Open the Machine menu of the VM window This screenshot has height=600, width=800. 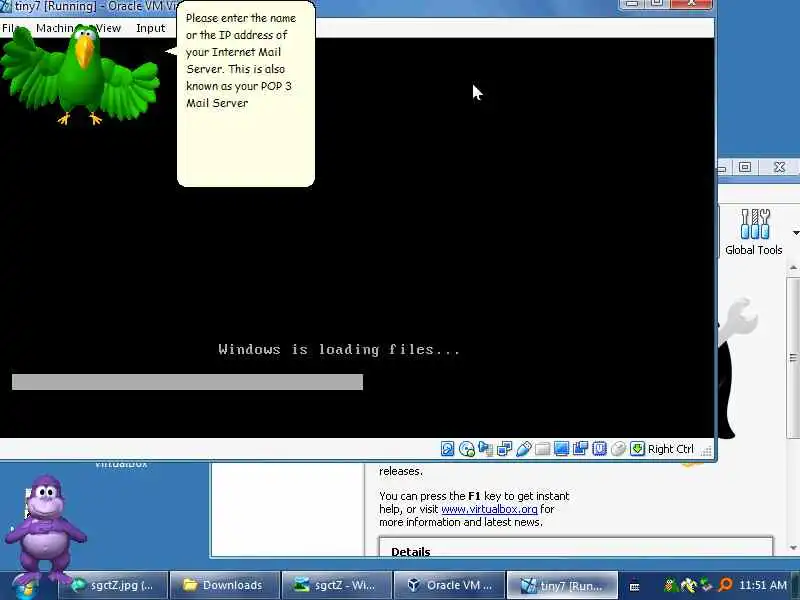pyautogui.click(x=55, y=28)
